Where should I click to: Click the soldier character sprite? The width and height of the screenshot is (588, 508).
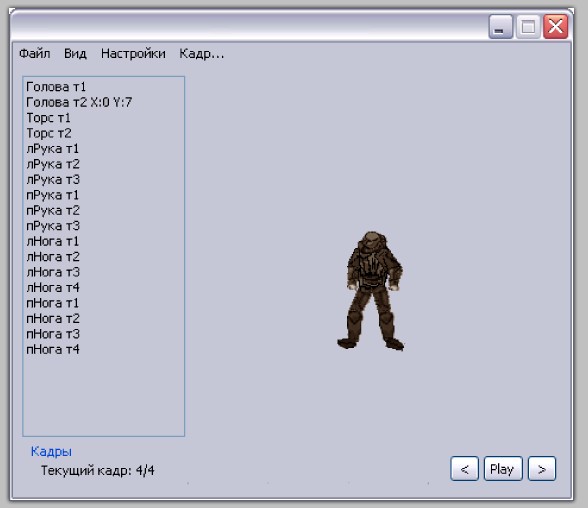tap(370, 291)
